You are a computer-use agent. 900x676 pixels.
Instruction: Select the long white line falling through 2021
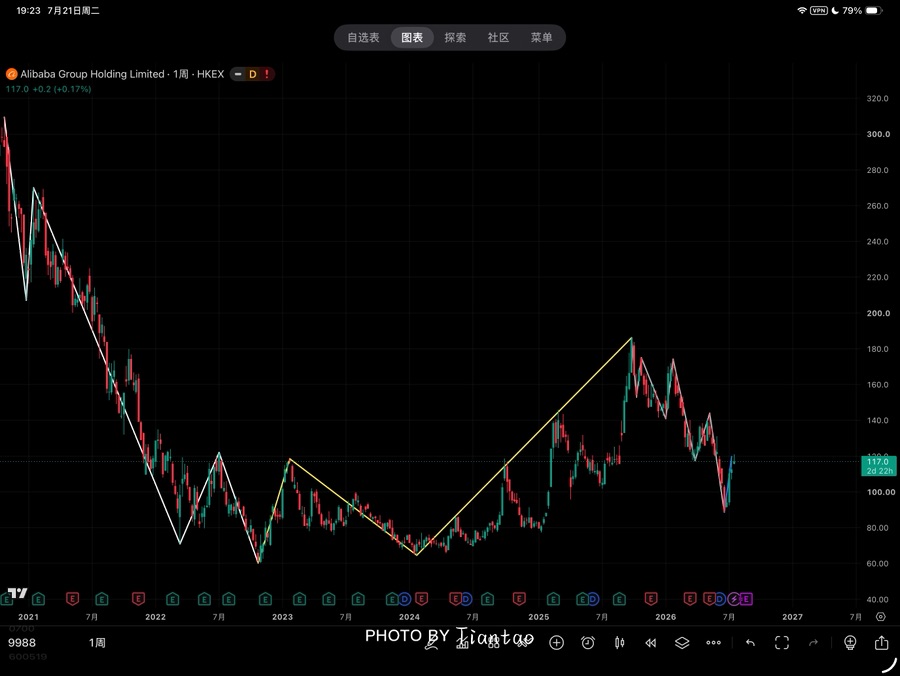(106, 365)
